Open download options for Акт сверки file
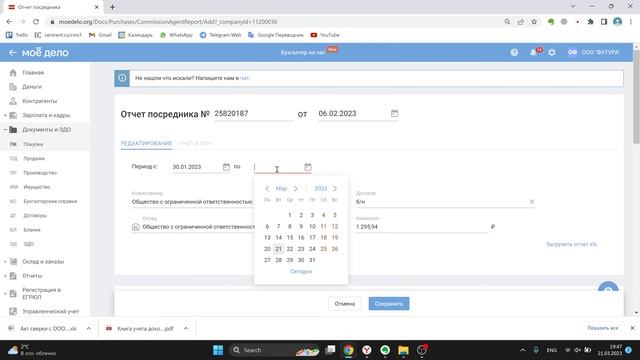Viewport: 640px width, 360px height. (x=89, y=329)
